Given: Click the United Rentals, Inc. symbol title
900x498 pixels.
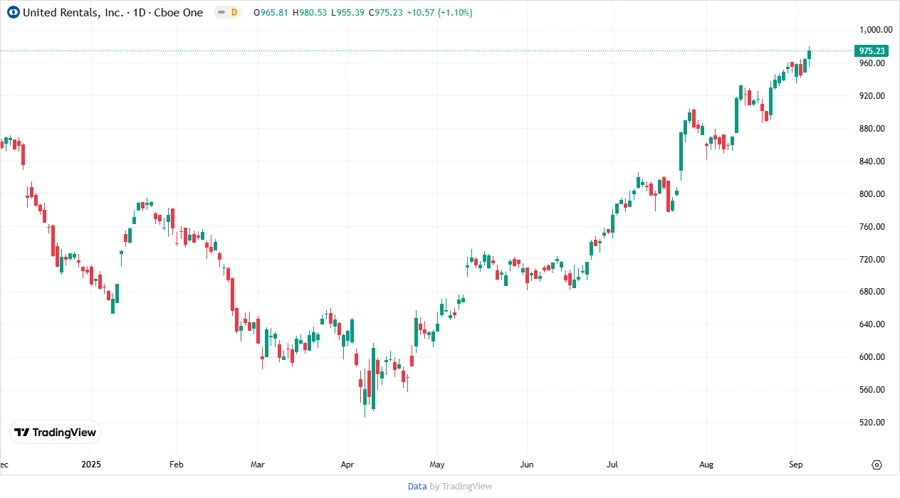Looking at the screenshot, I should coord(73,12).
